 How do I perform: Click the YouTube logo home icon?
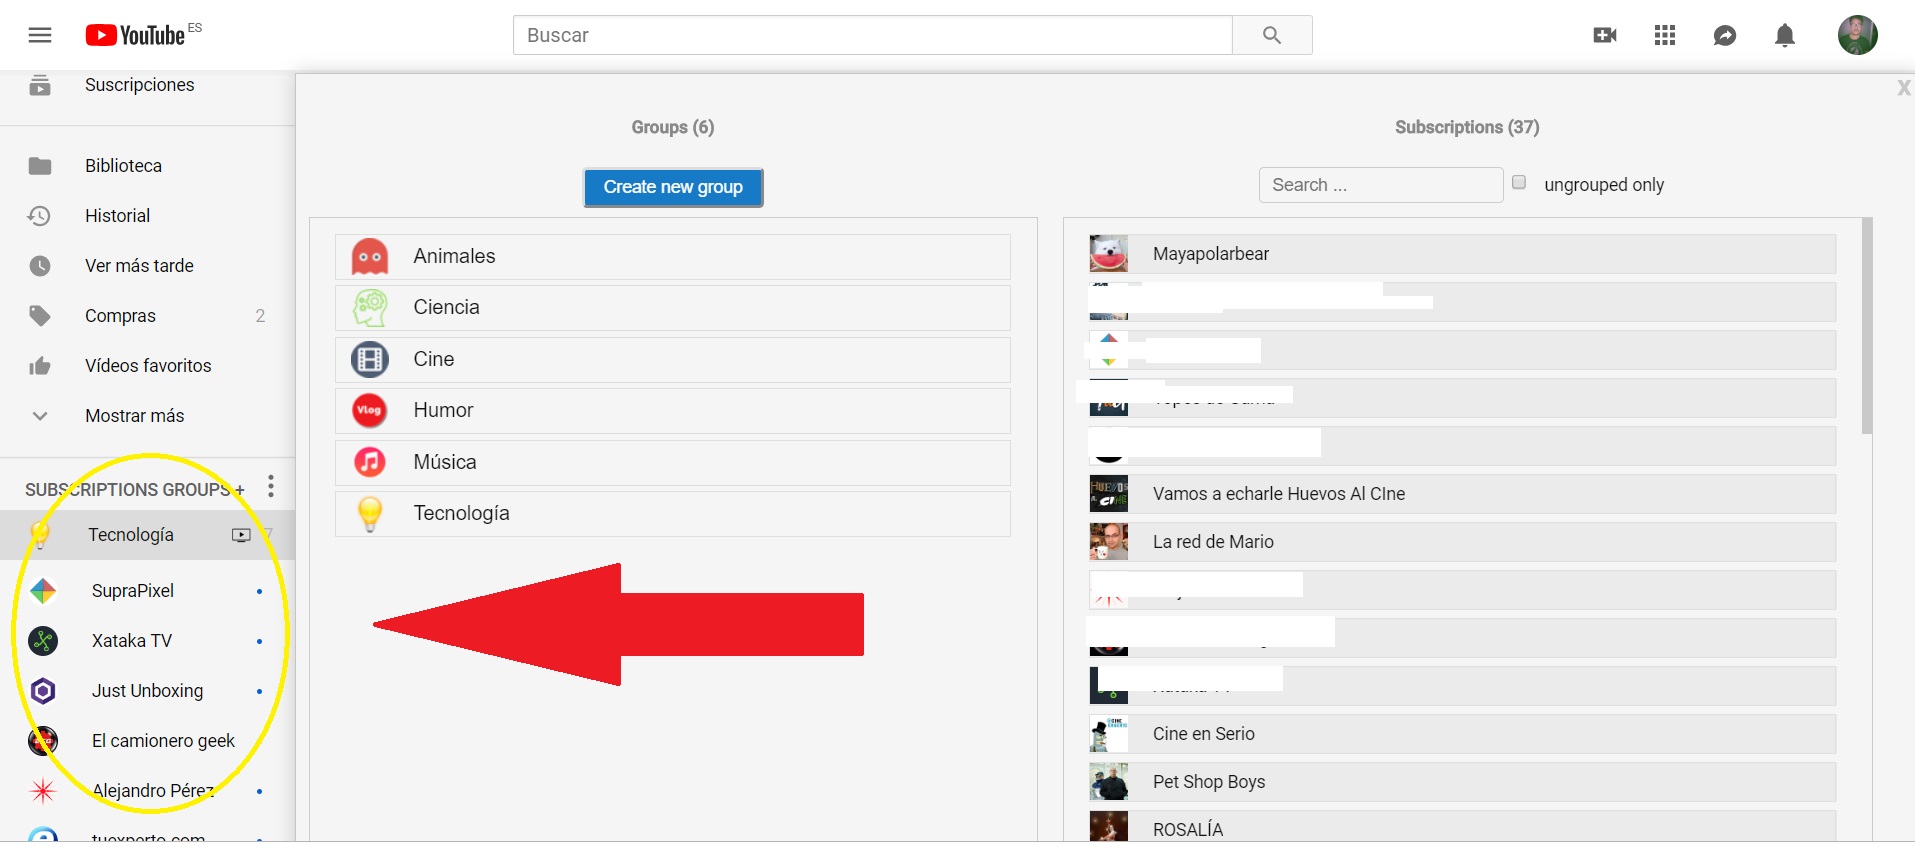click(135, 36)
